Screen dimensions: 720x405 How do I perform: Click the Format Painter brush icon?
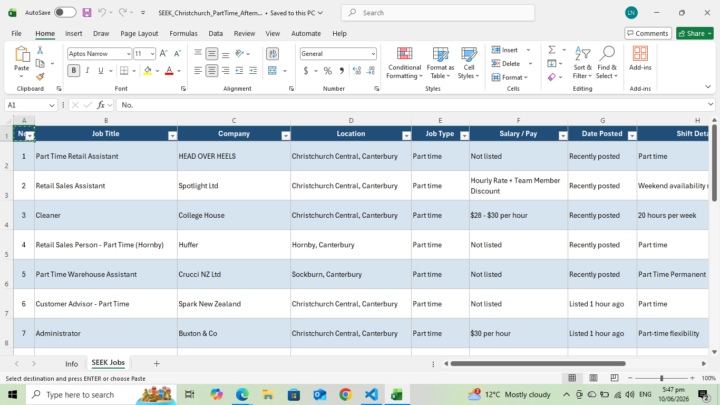40,77
